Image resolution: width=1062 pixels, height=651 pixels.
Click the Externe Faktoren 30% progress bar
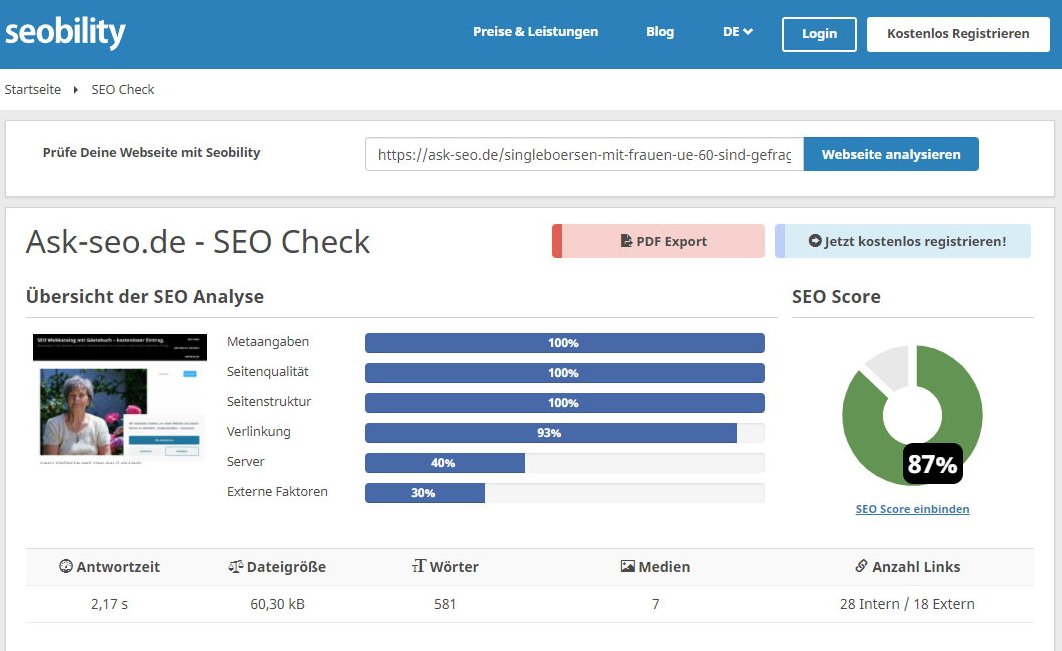[565, 492]
